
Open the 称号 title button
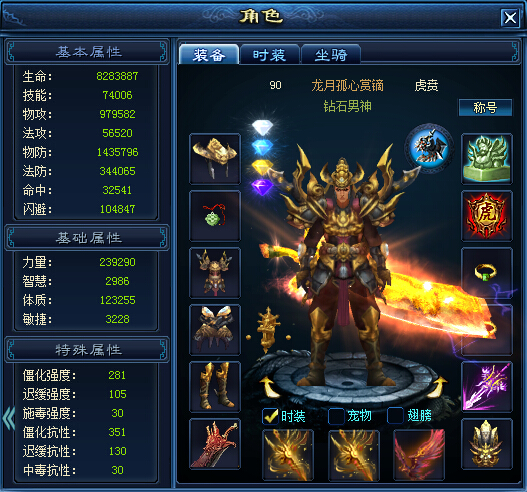click(485, 108)
